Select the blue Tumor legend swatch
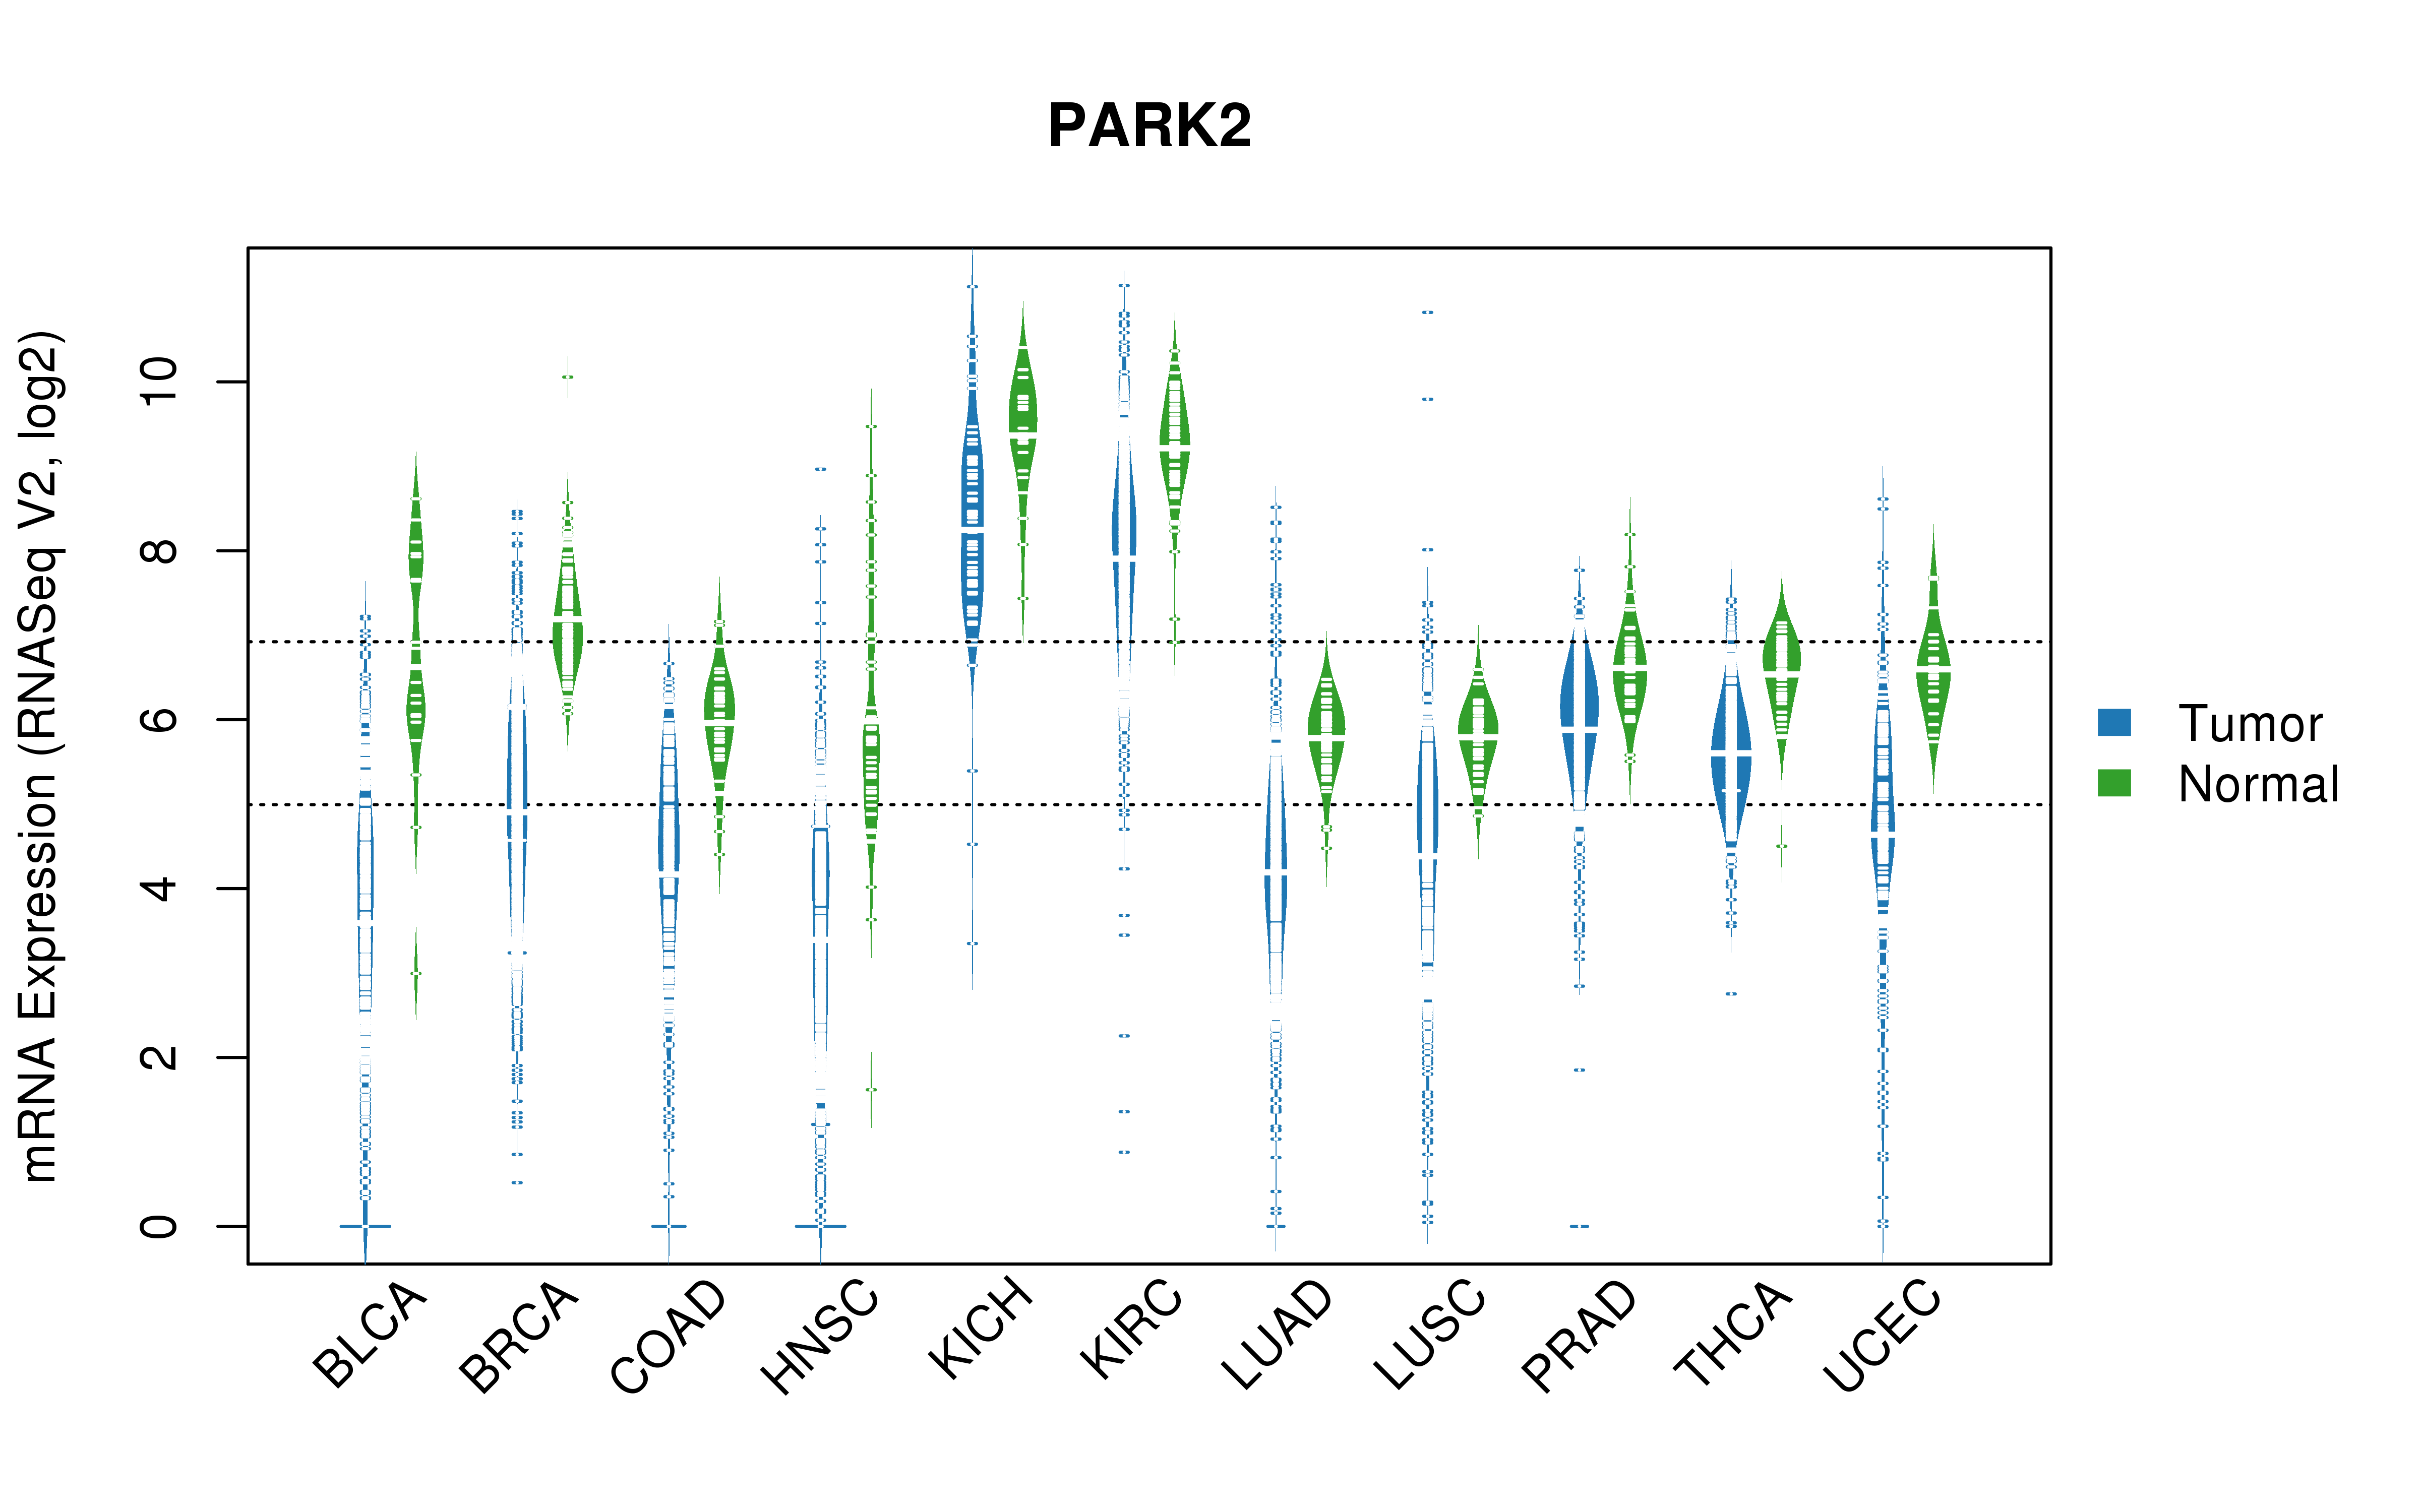 [2114, 722]
